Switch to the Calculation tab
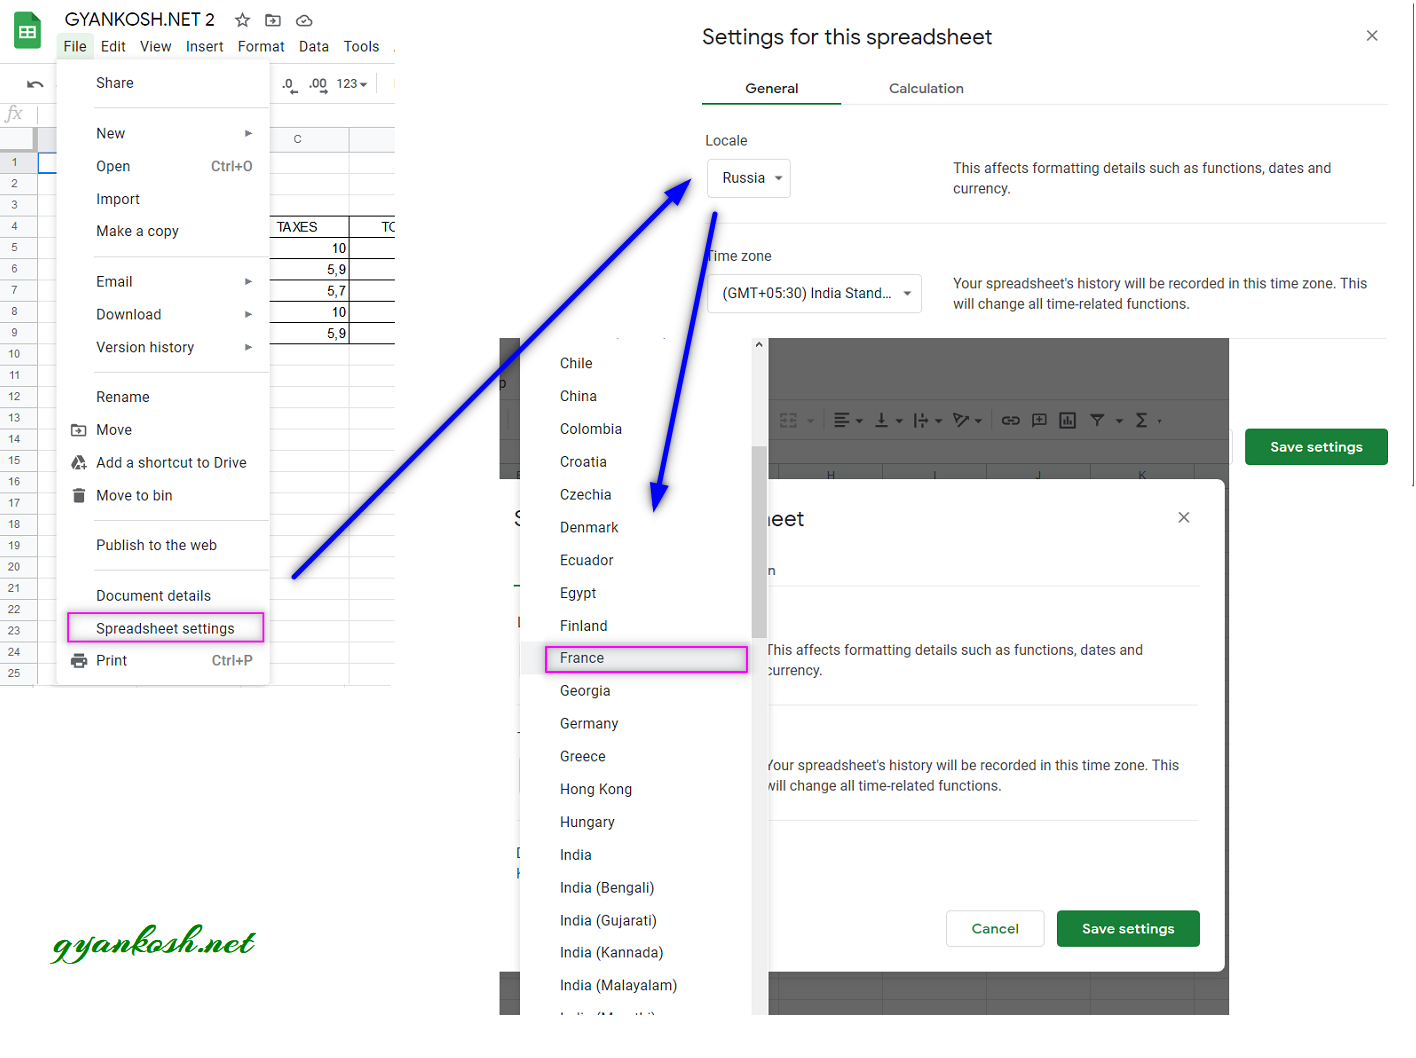The height and width of the screenshot is (1058, 1416). coord(926,88)
